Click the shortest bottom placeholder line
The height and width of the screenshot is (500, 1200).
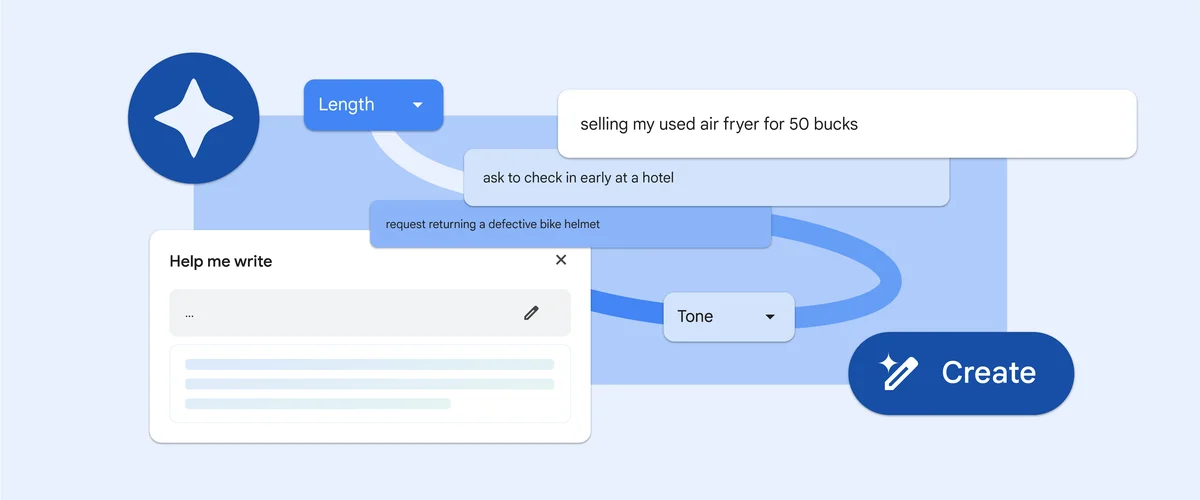tap(317, 403)
